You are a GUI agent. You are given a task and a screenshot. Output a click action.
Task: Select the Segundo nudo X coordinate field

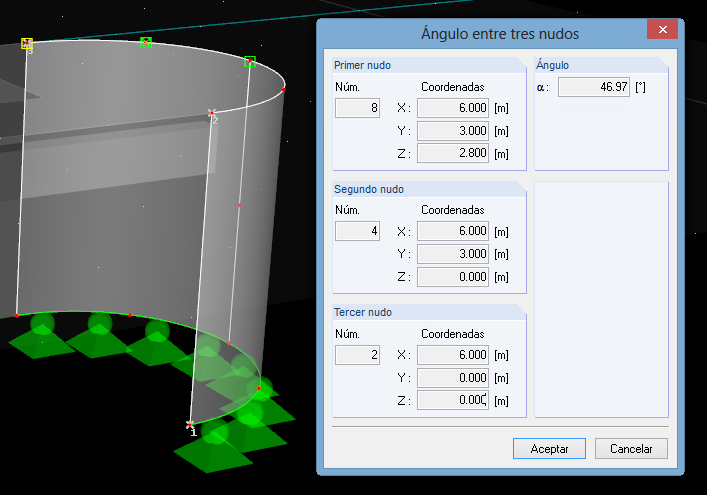click(x=453, y=231)
